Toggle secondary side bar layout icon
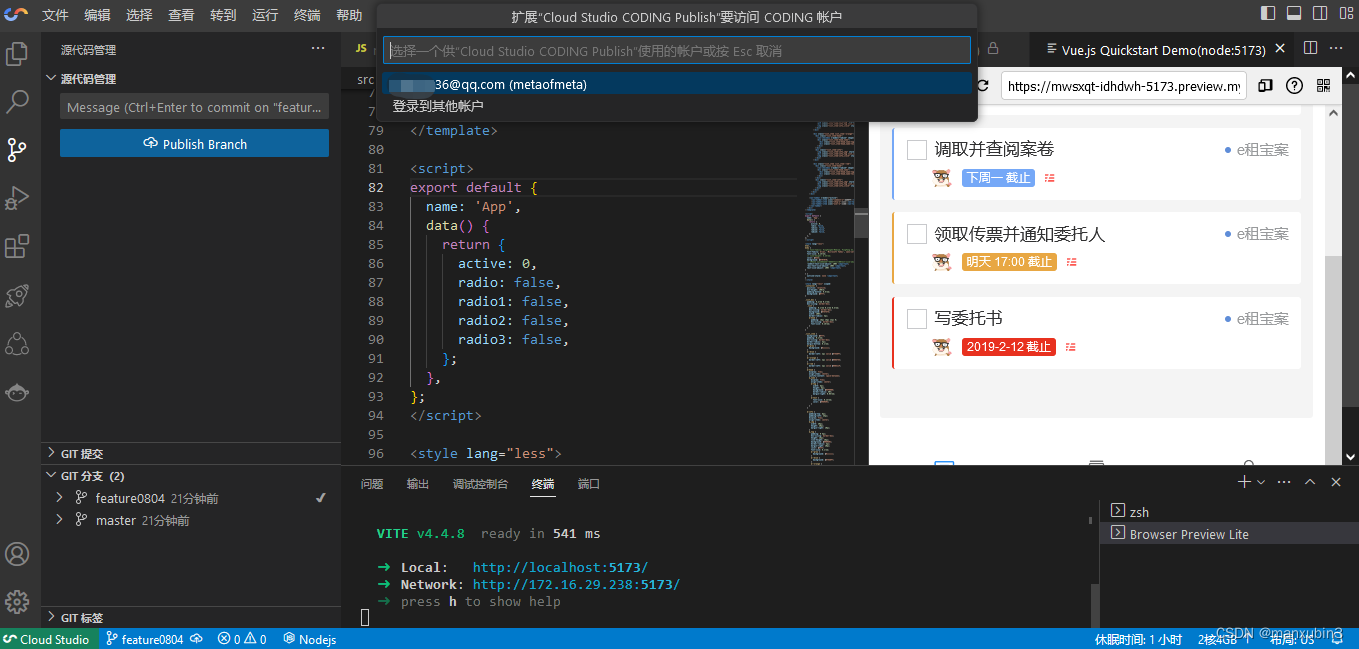Screen dimensions: 1359x649 coord(1320,14)
